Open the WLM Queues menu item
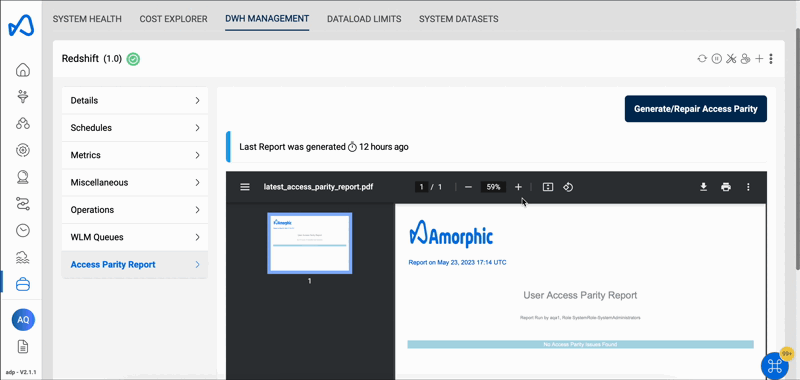This screenshot has width=800, height=380. click(135, 237)
